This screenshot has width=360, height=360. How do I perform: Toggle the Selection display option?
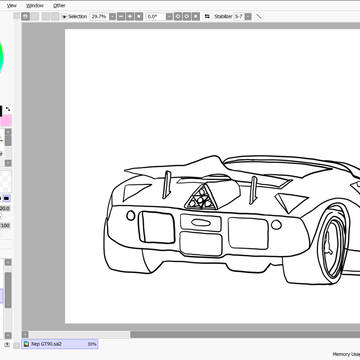75,16
